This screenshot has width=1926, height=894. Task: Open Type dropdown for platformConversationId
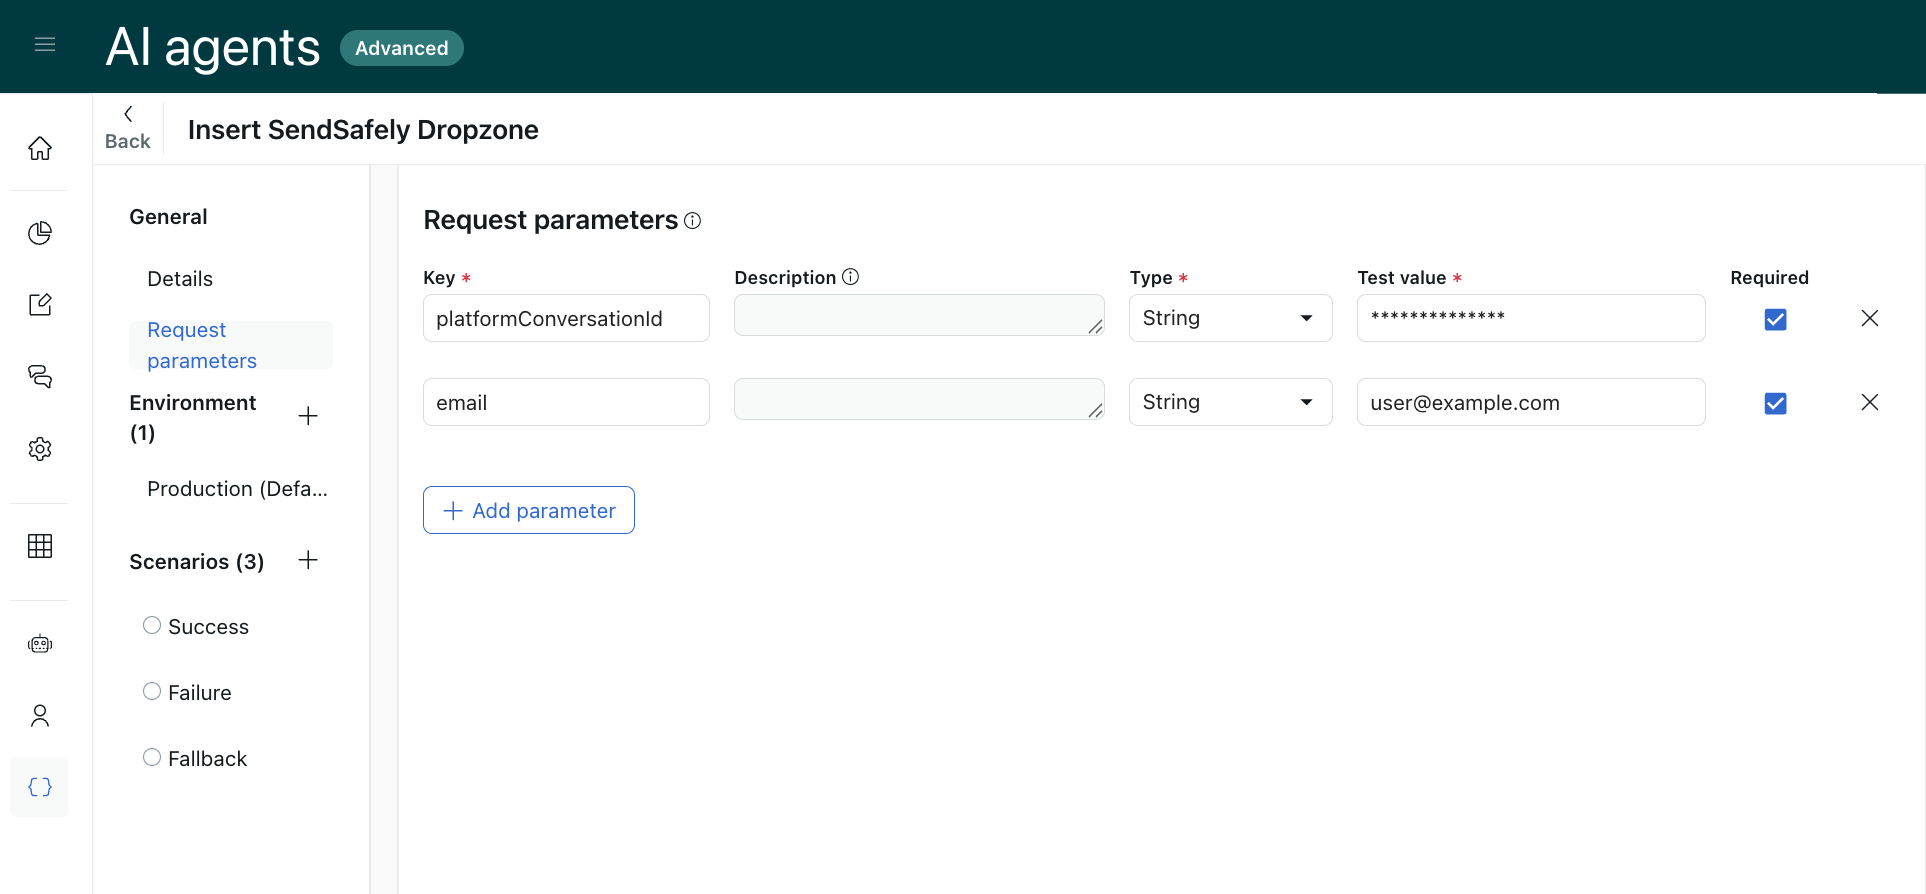[x=1231, y=318]
